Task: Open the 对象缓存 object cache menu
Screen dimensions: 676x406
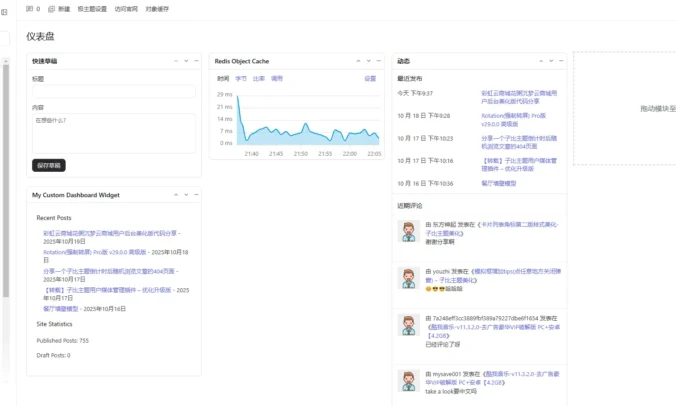Action: [157, 9]
